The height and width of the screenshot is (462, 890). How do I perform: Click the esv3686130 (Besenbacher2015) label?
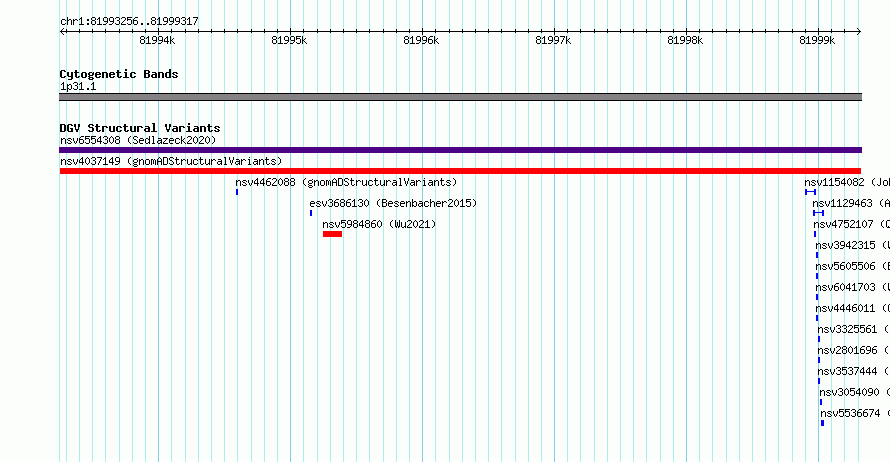[x=393, y=203]
